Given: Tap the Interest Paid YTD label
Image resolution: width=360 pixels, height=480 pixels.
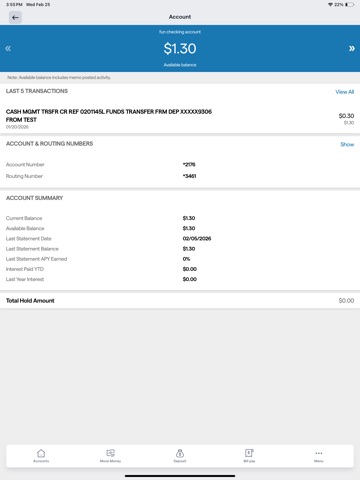Looking at the screenshot, I should click(25, 269).
